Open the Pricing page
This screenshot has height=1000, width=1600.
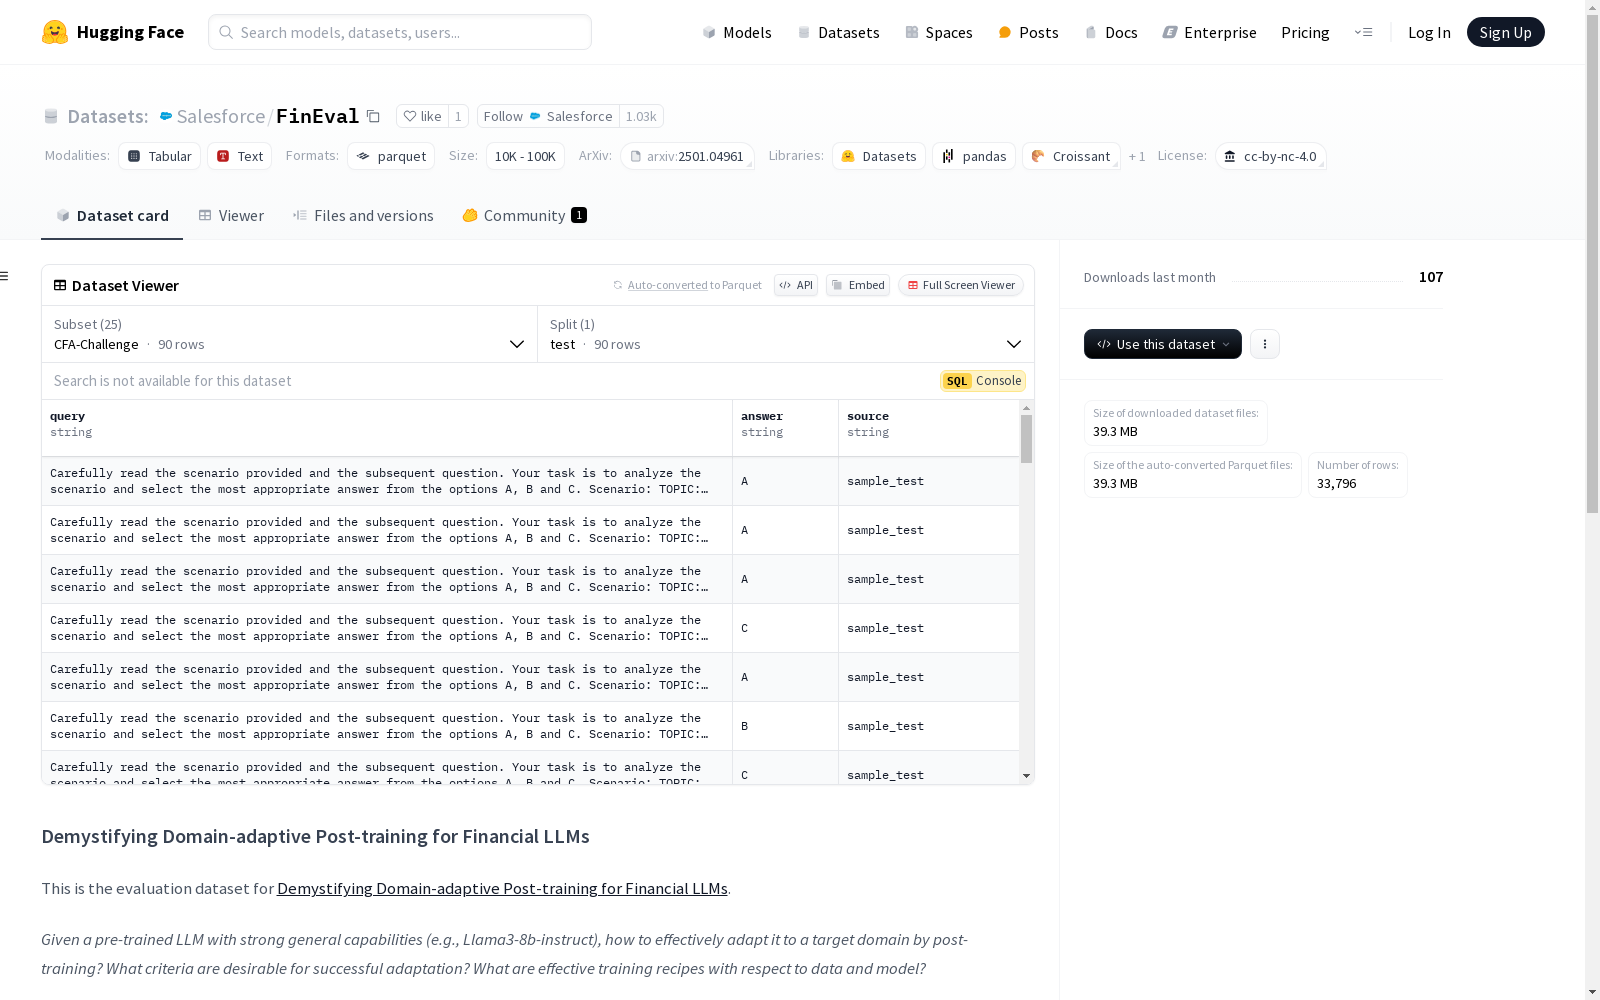(x=1305, y=32)
